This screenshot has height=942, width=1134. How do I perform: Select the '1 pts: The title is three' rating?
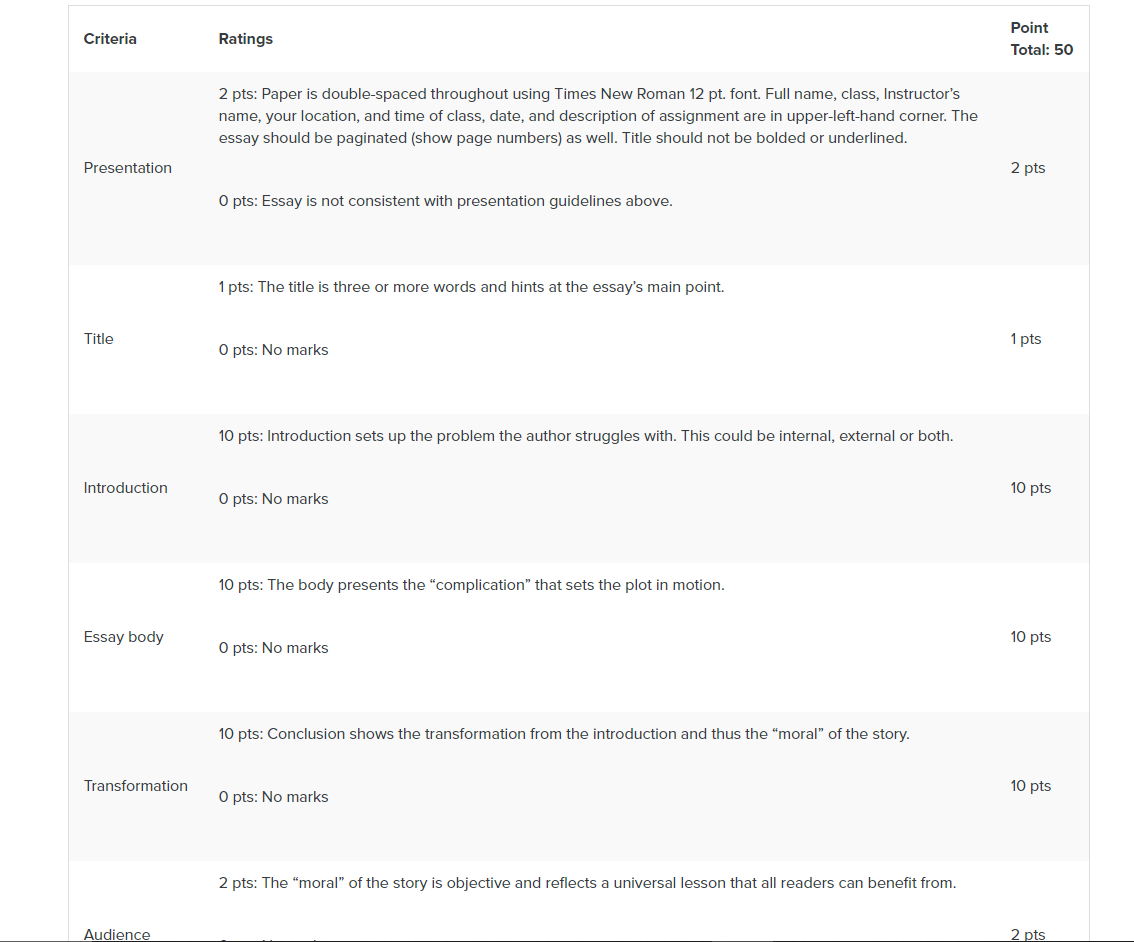(472, 287)
